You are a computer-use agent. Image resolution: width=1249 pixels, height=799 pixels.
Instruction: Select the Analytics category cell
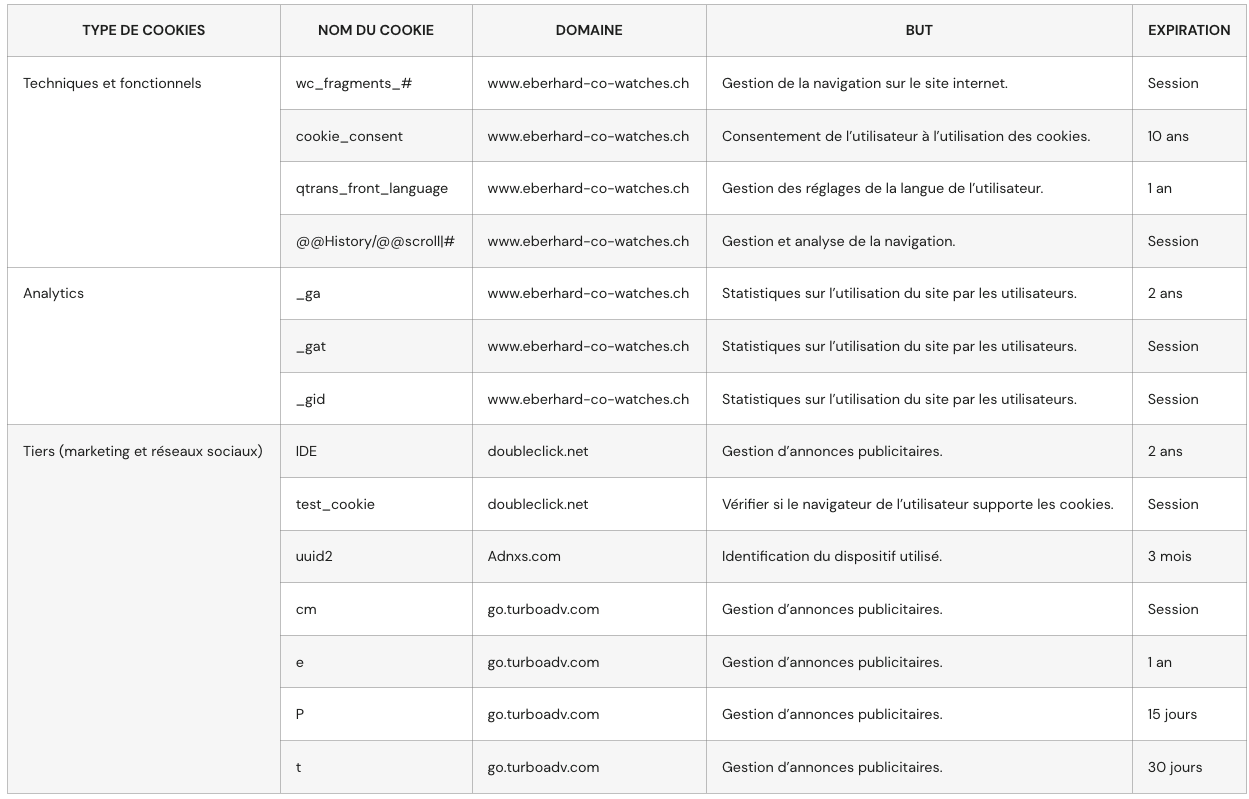pyautogui.click(x=53, y=293)
